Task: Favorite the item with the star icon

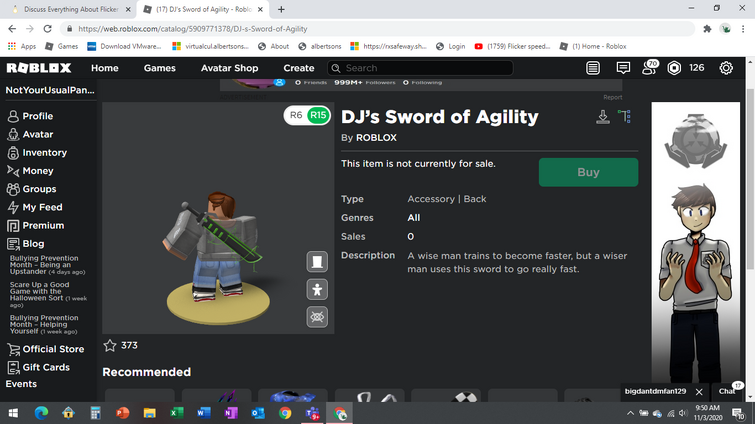Action: click(110, 345)
